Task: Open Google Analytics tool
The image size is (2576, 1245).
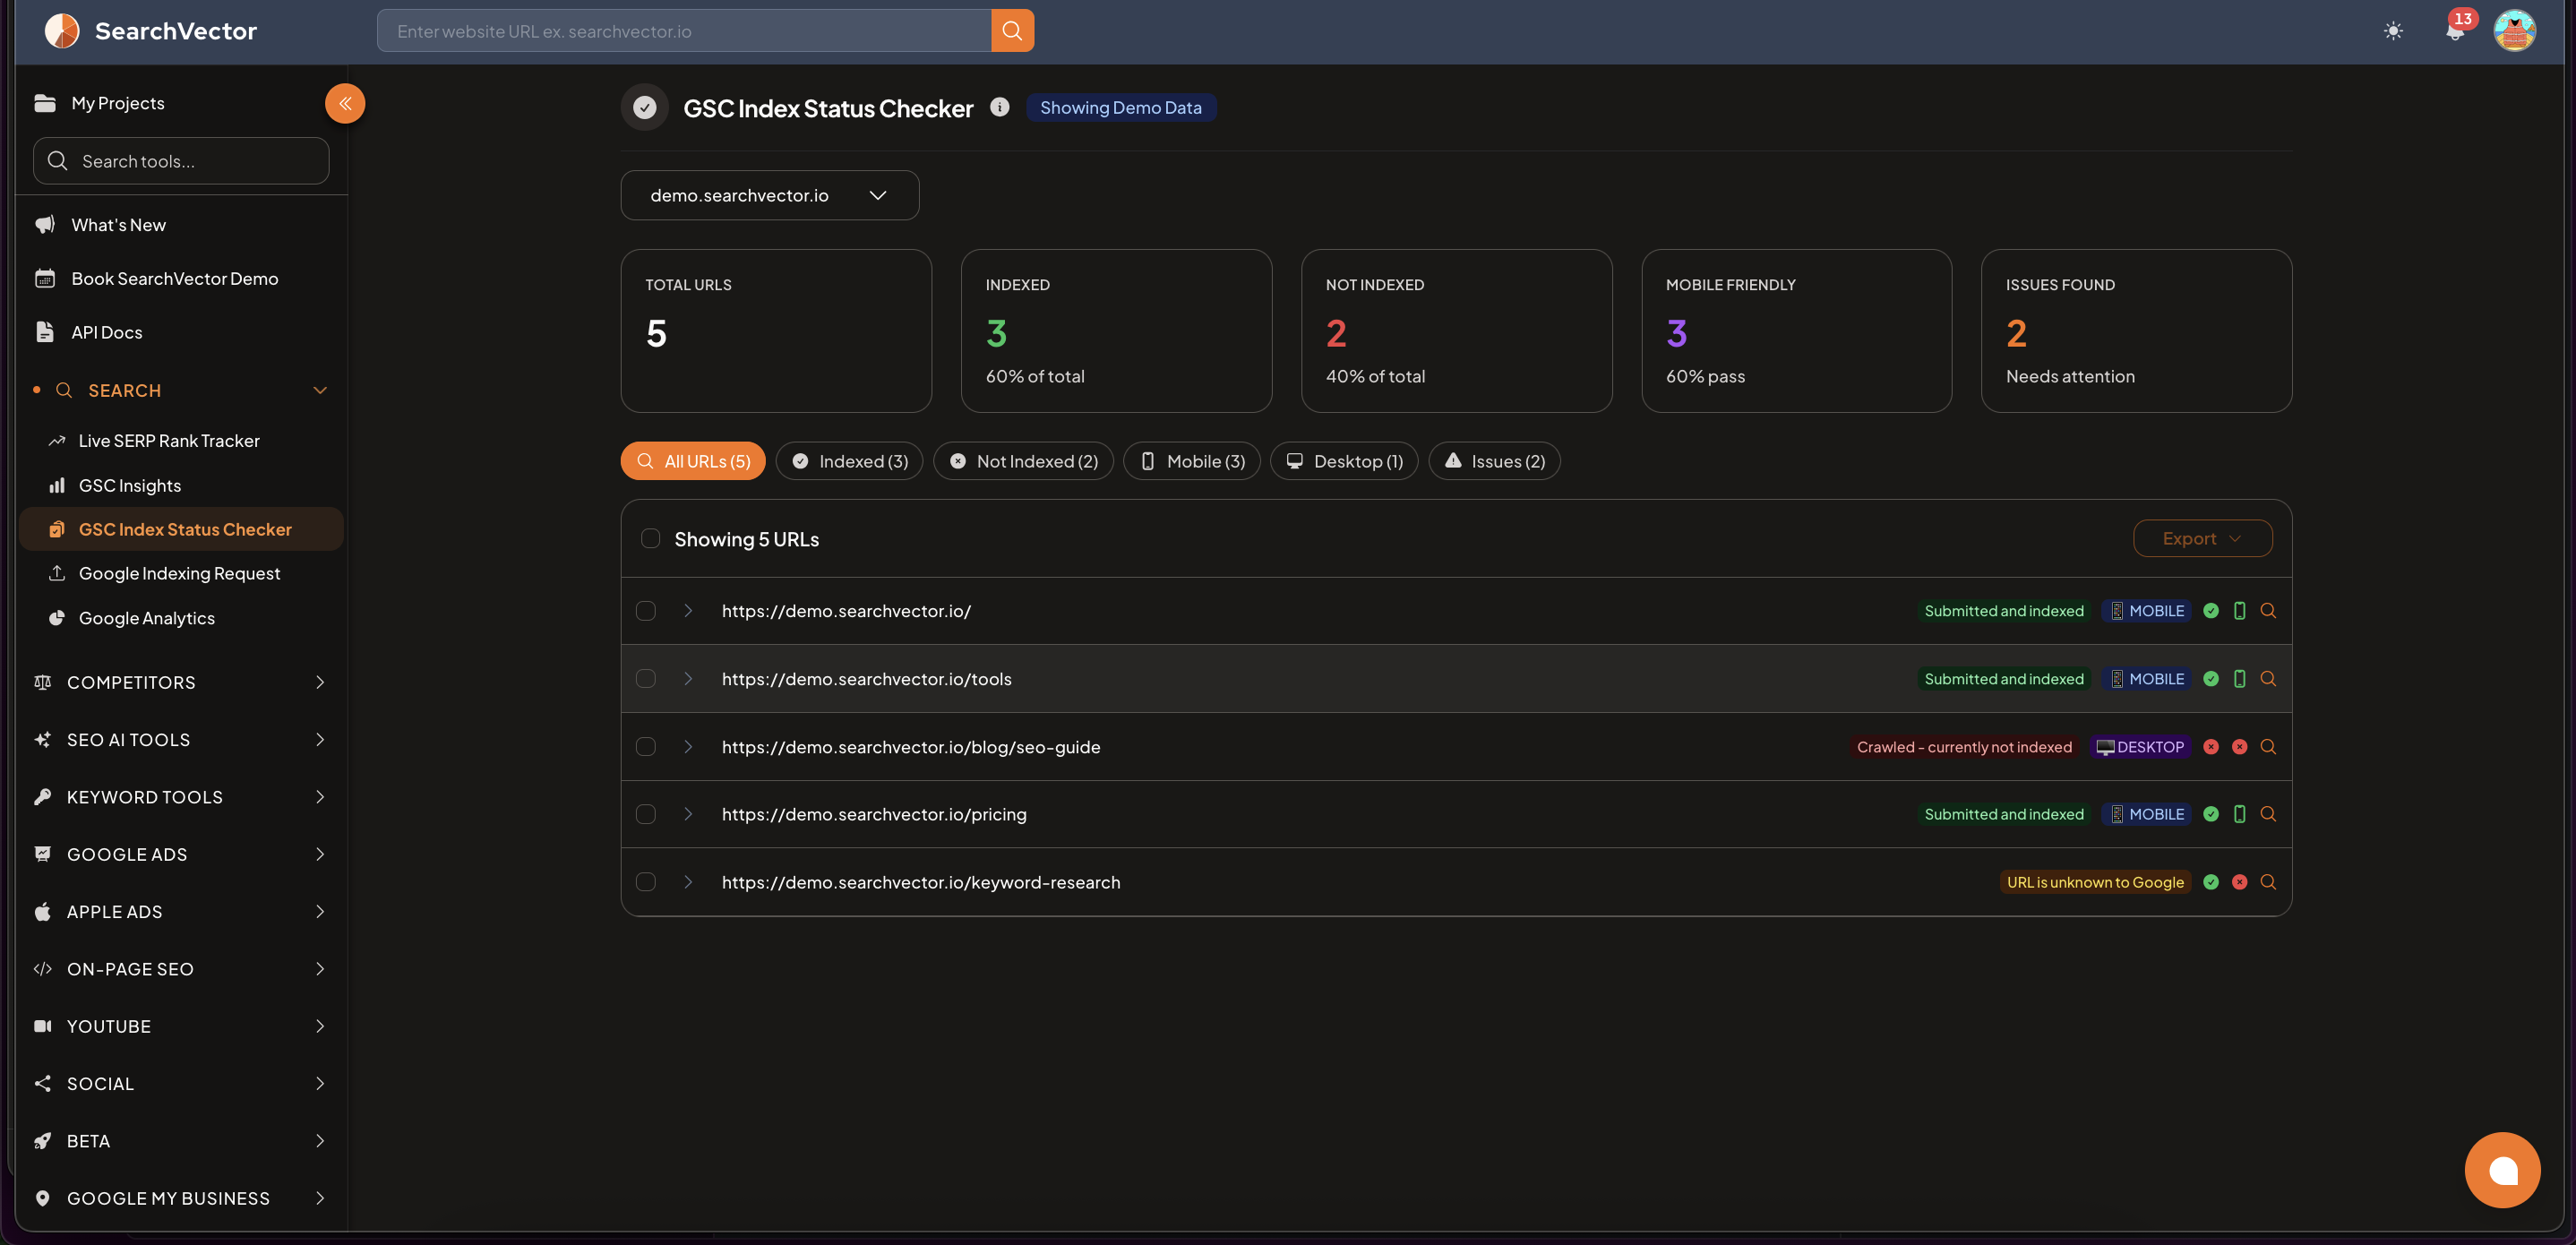Action: pos(182,618)
